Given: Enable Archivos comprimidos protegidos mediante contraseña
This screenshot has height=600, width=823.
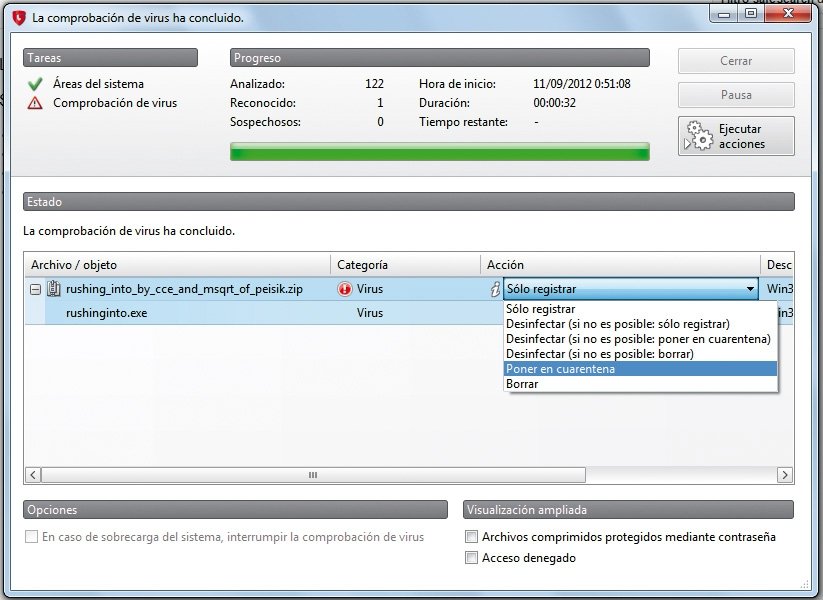Looking at the screenshot, I should [471, 536].
